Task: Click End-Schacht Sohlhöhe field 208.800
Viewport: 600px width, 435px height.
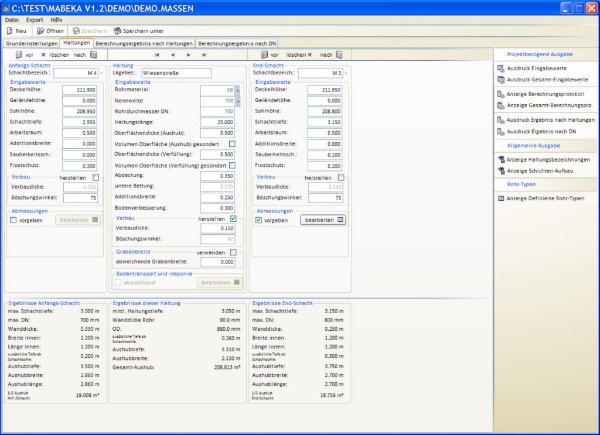Action: pyautogui.click(x=324, y=111)
